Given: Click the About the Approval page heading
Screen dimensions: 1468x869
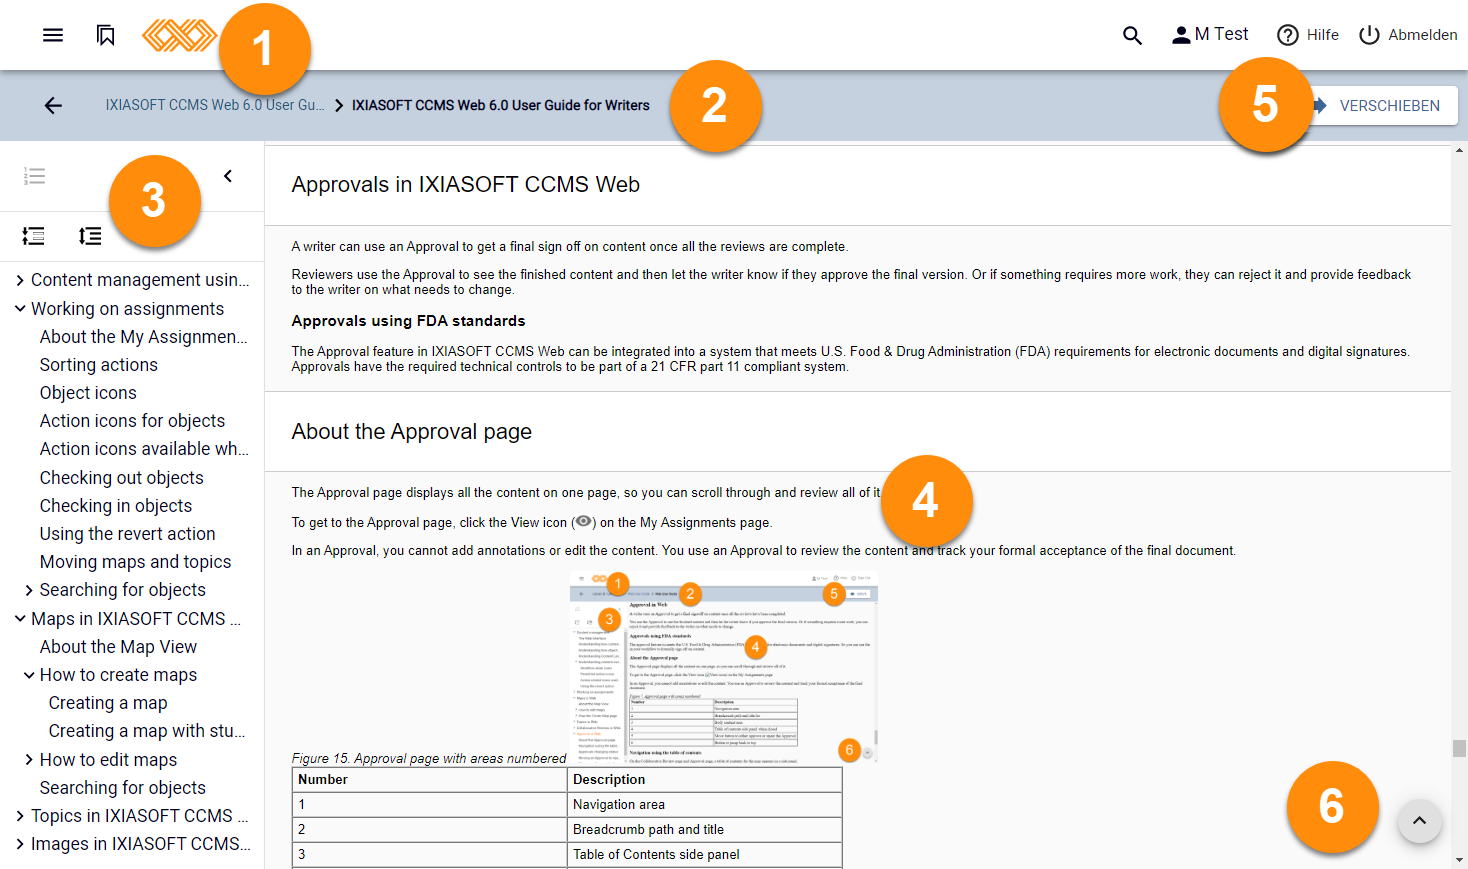Looking at the screenshot, I should coord(412,432).
